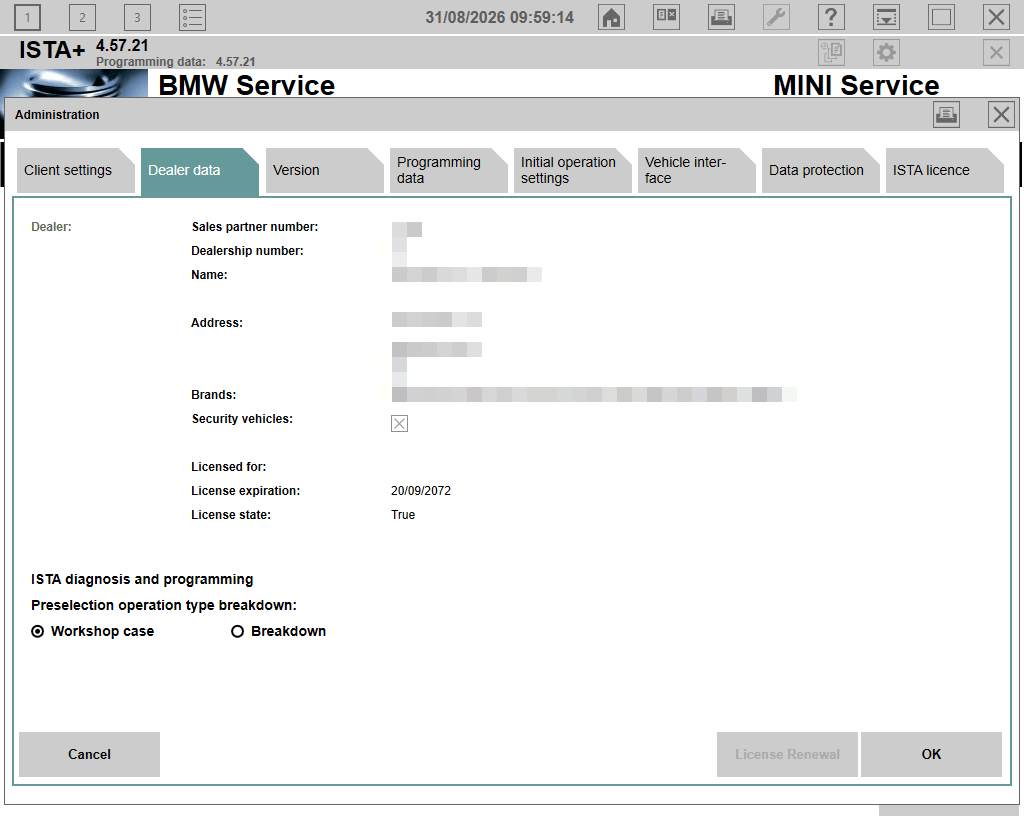Click the Cancel button
The image size is (1024, 823).
[x=89, y=754]
